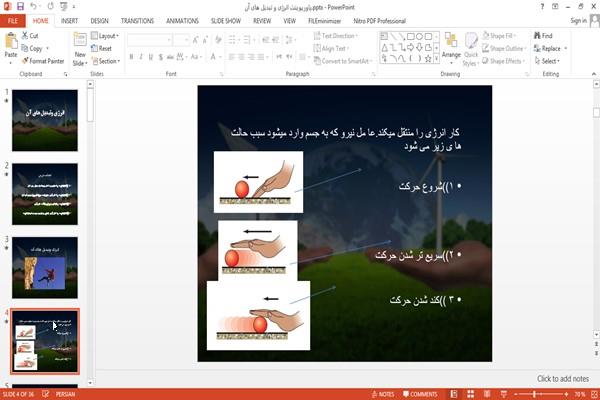
Task: Click Sign in link
Action: coord(578,21)
